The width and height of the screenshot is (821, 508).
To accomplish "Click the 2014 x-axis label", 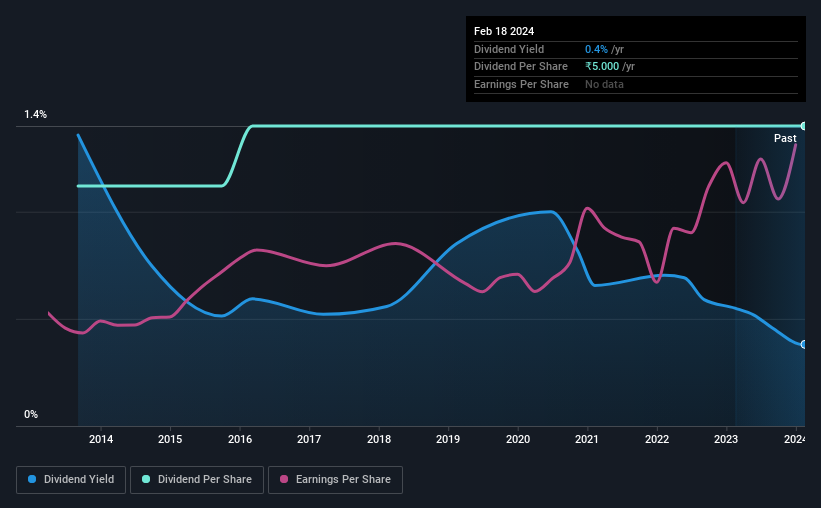I will point(101,439).
